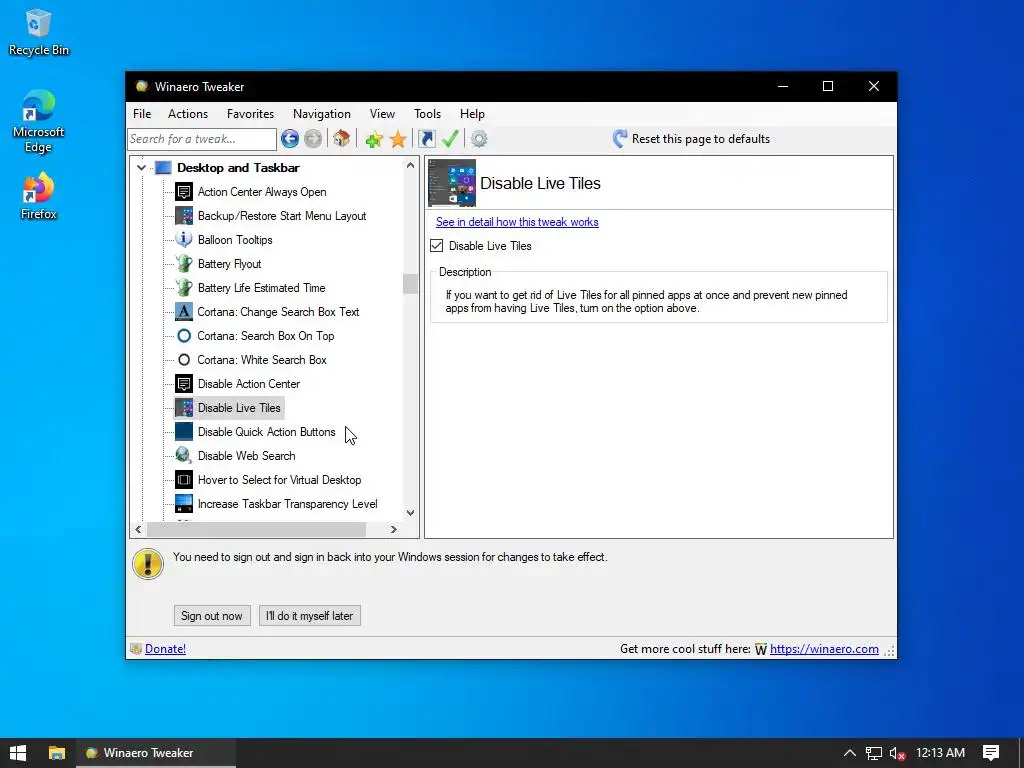The height and width of the screenshot is (768, 1024).
Task: Click the Cortana White Search Box icon
Action: coord(184,360)
